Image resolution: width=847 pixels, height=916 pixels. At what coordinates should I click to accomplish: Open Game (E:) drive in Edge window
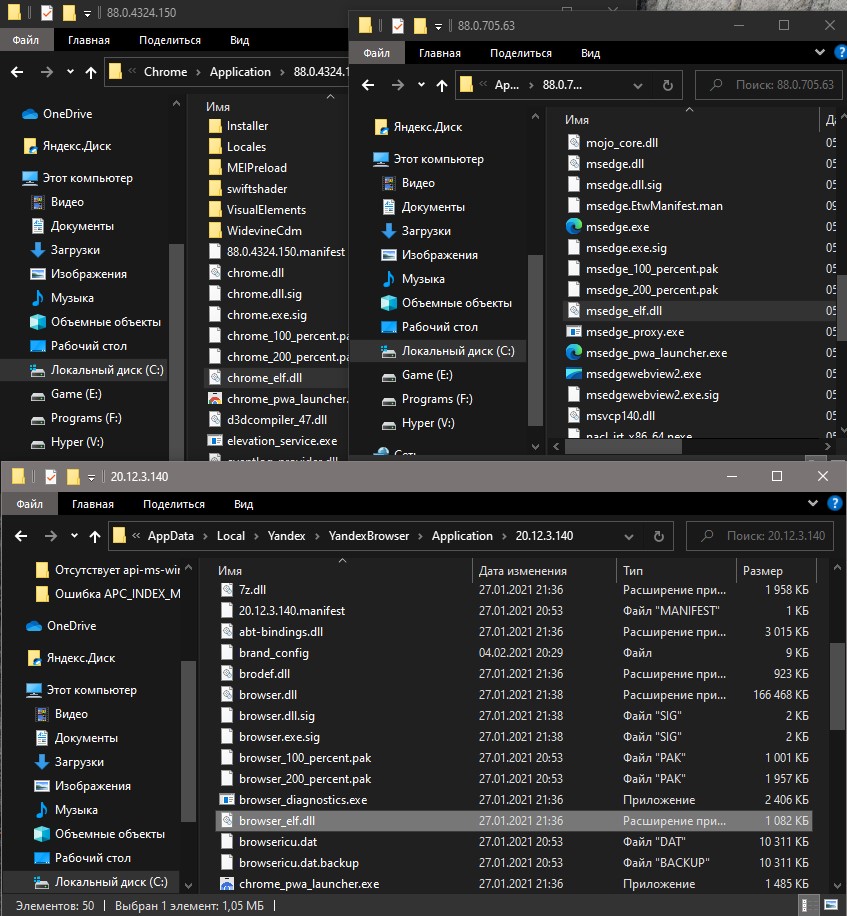pyautogui.click(x=418, y=375)
